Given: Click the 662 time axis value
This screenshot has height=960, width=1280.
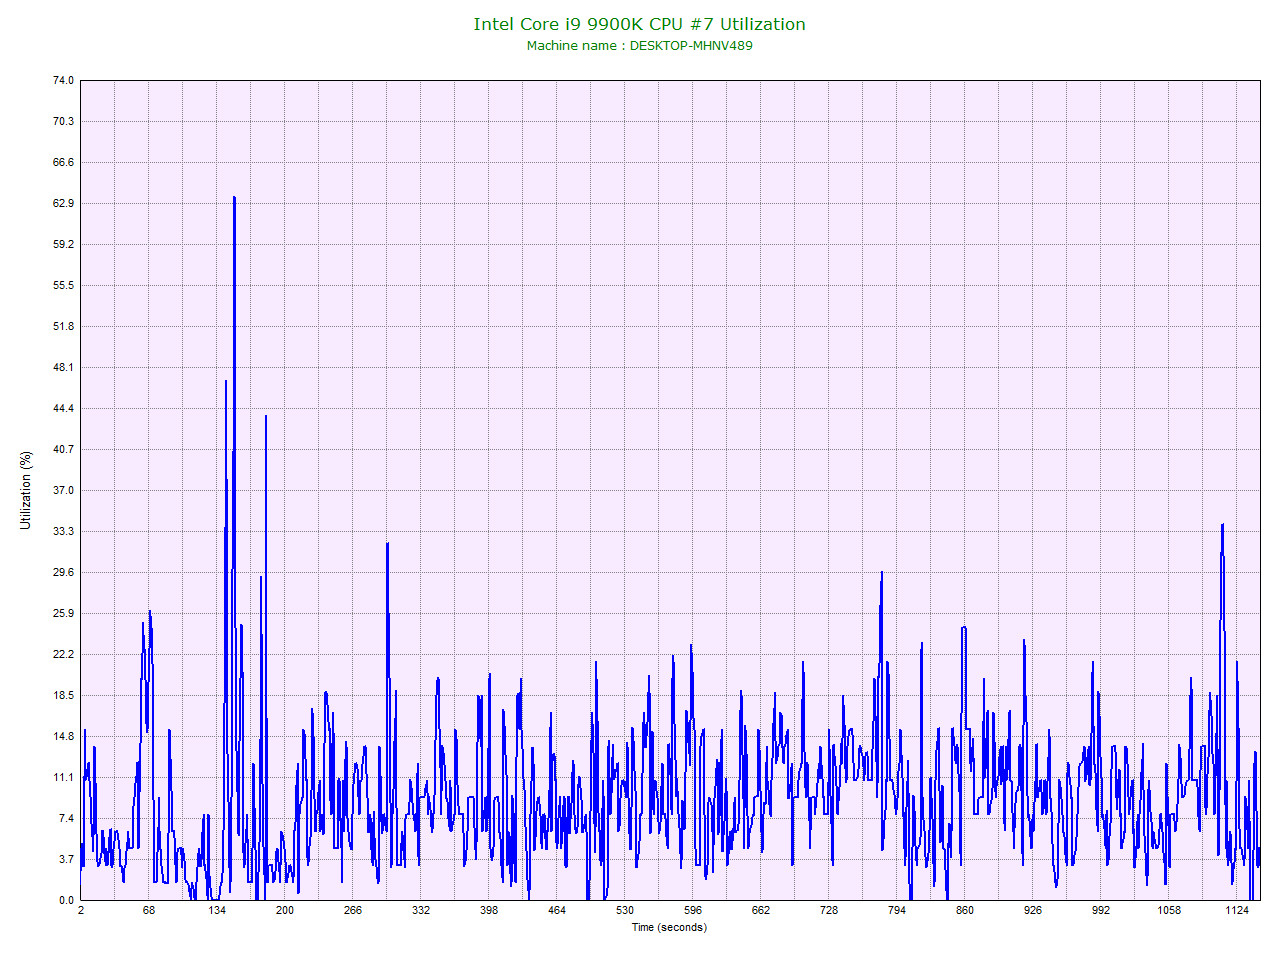Looking at the screenshot, I should [761, 910].
